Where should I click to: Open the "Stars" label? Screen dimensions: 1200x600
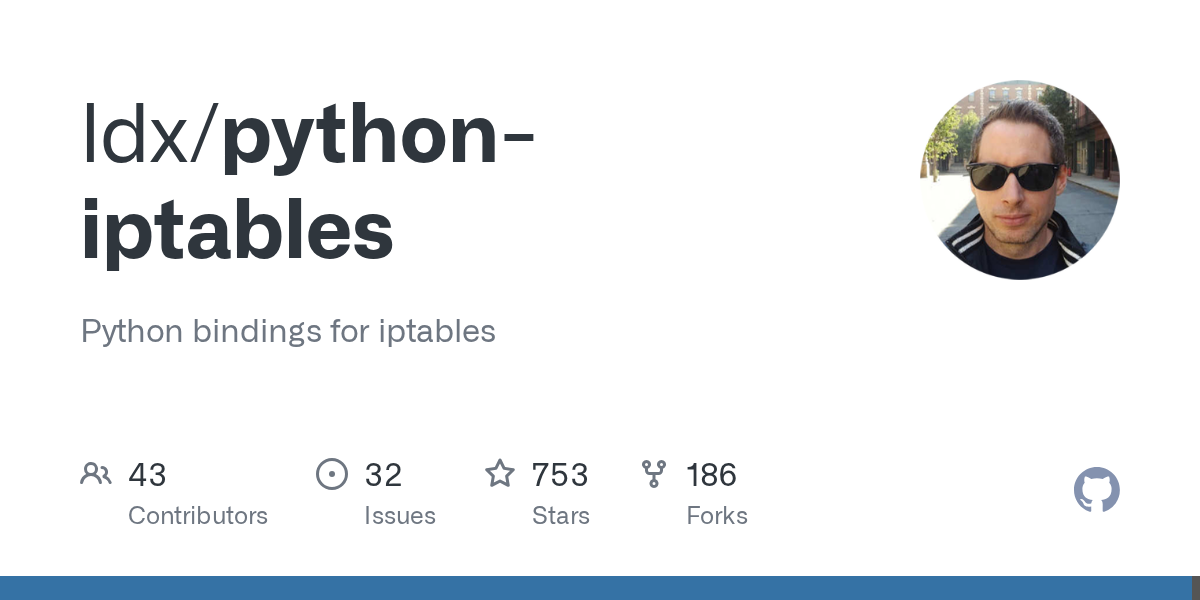(x=561, y=516)
